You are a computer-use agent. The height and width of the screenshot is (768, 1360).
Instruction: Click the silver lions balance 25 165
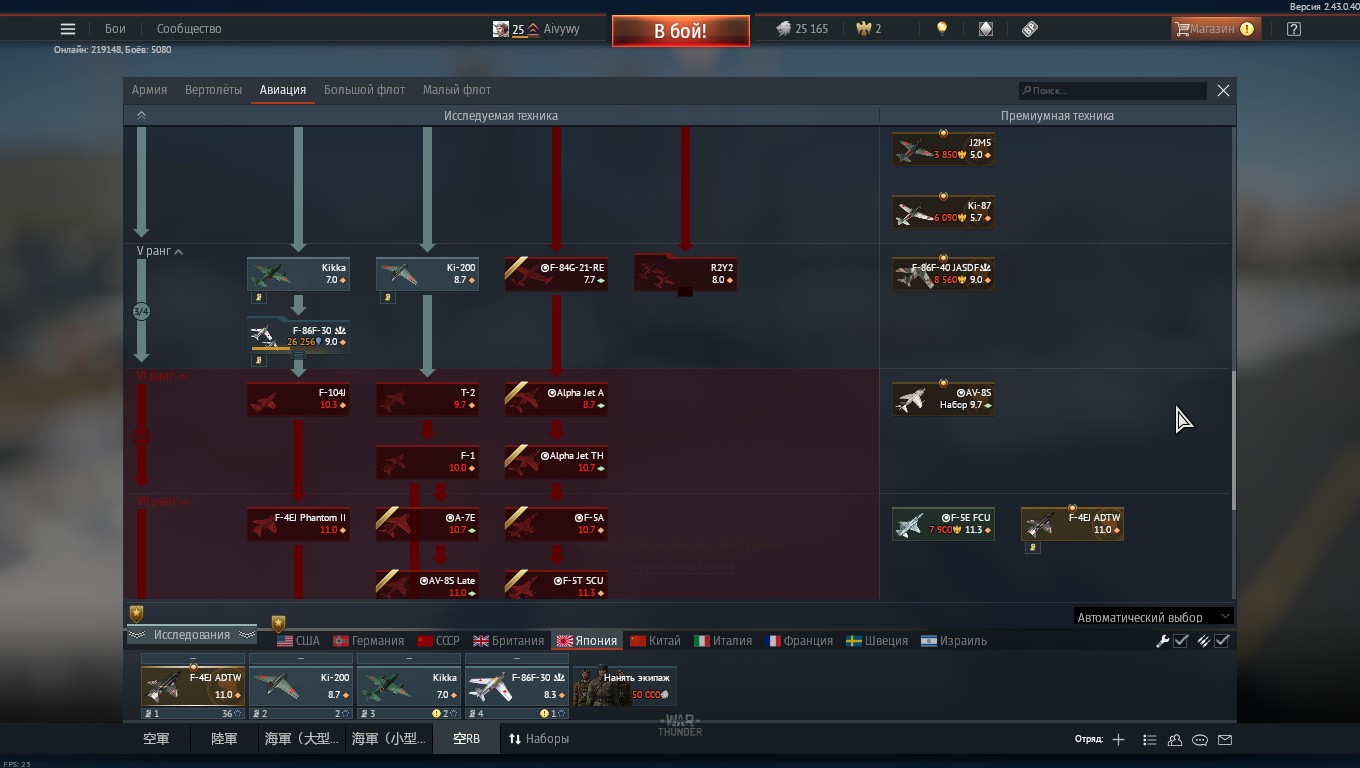point(802,29)
